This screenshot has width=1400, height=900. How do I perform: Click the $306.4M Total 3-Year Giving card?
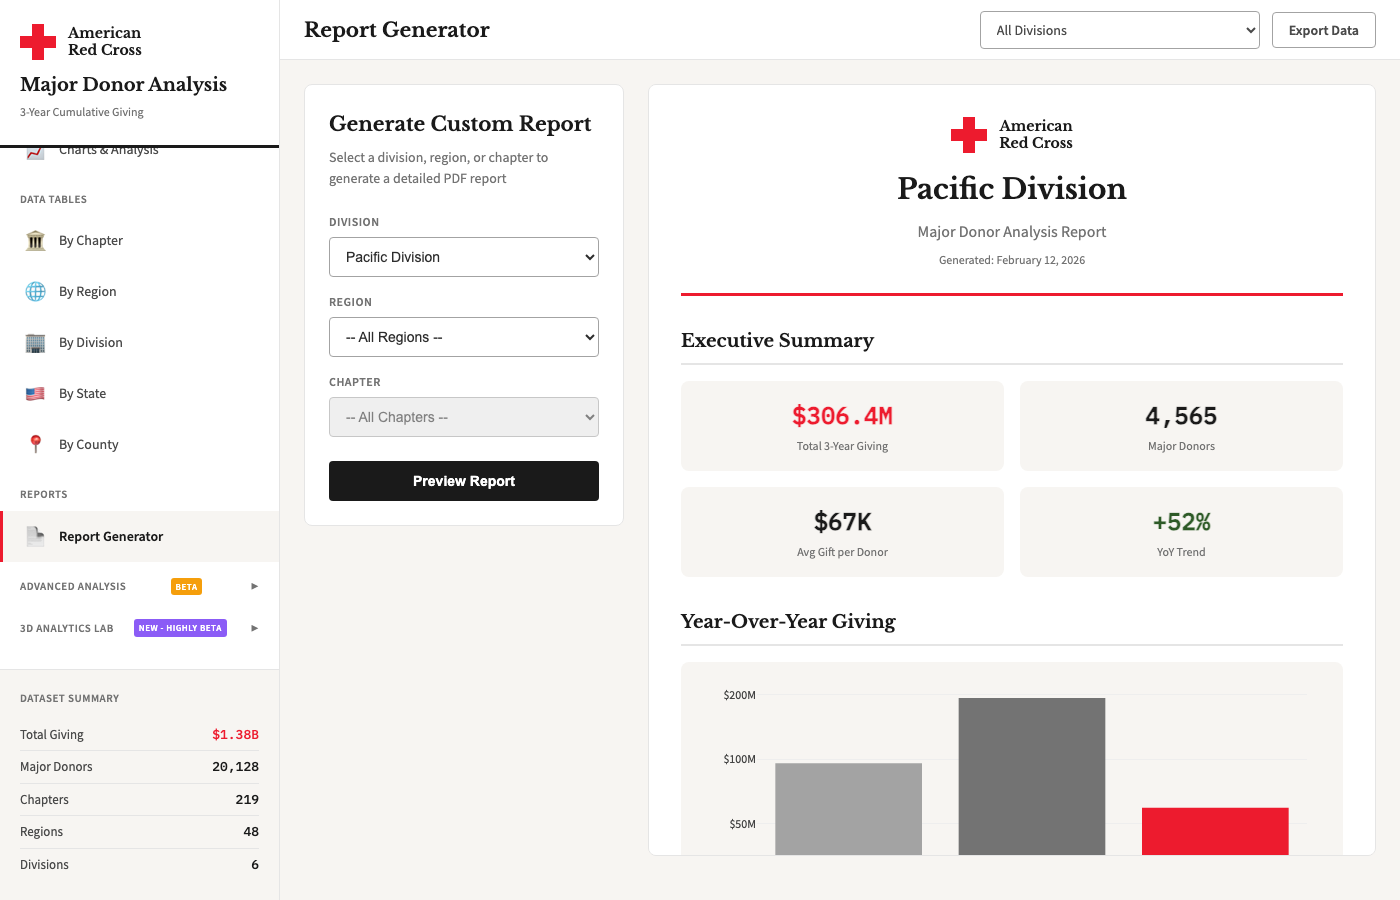pos(842,426)
